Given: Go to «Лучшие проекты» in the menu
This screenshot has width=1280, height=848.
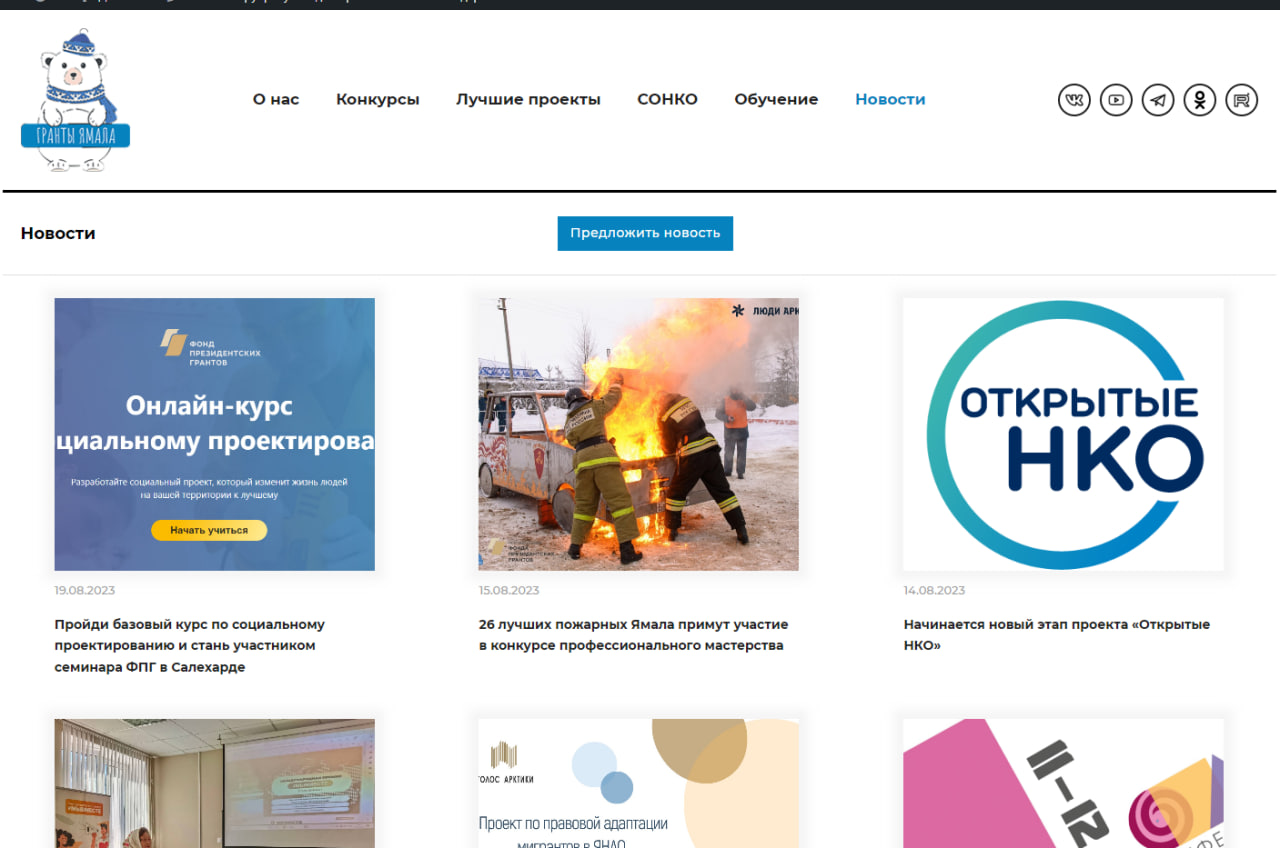Looking at the screenshot, I should 528,100.
